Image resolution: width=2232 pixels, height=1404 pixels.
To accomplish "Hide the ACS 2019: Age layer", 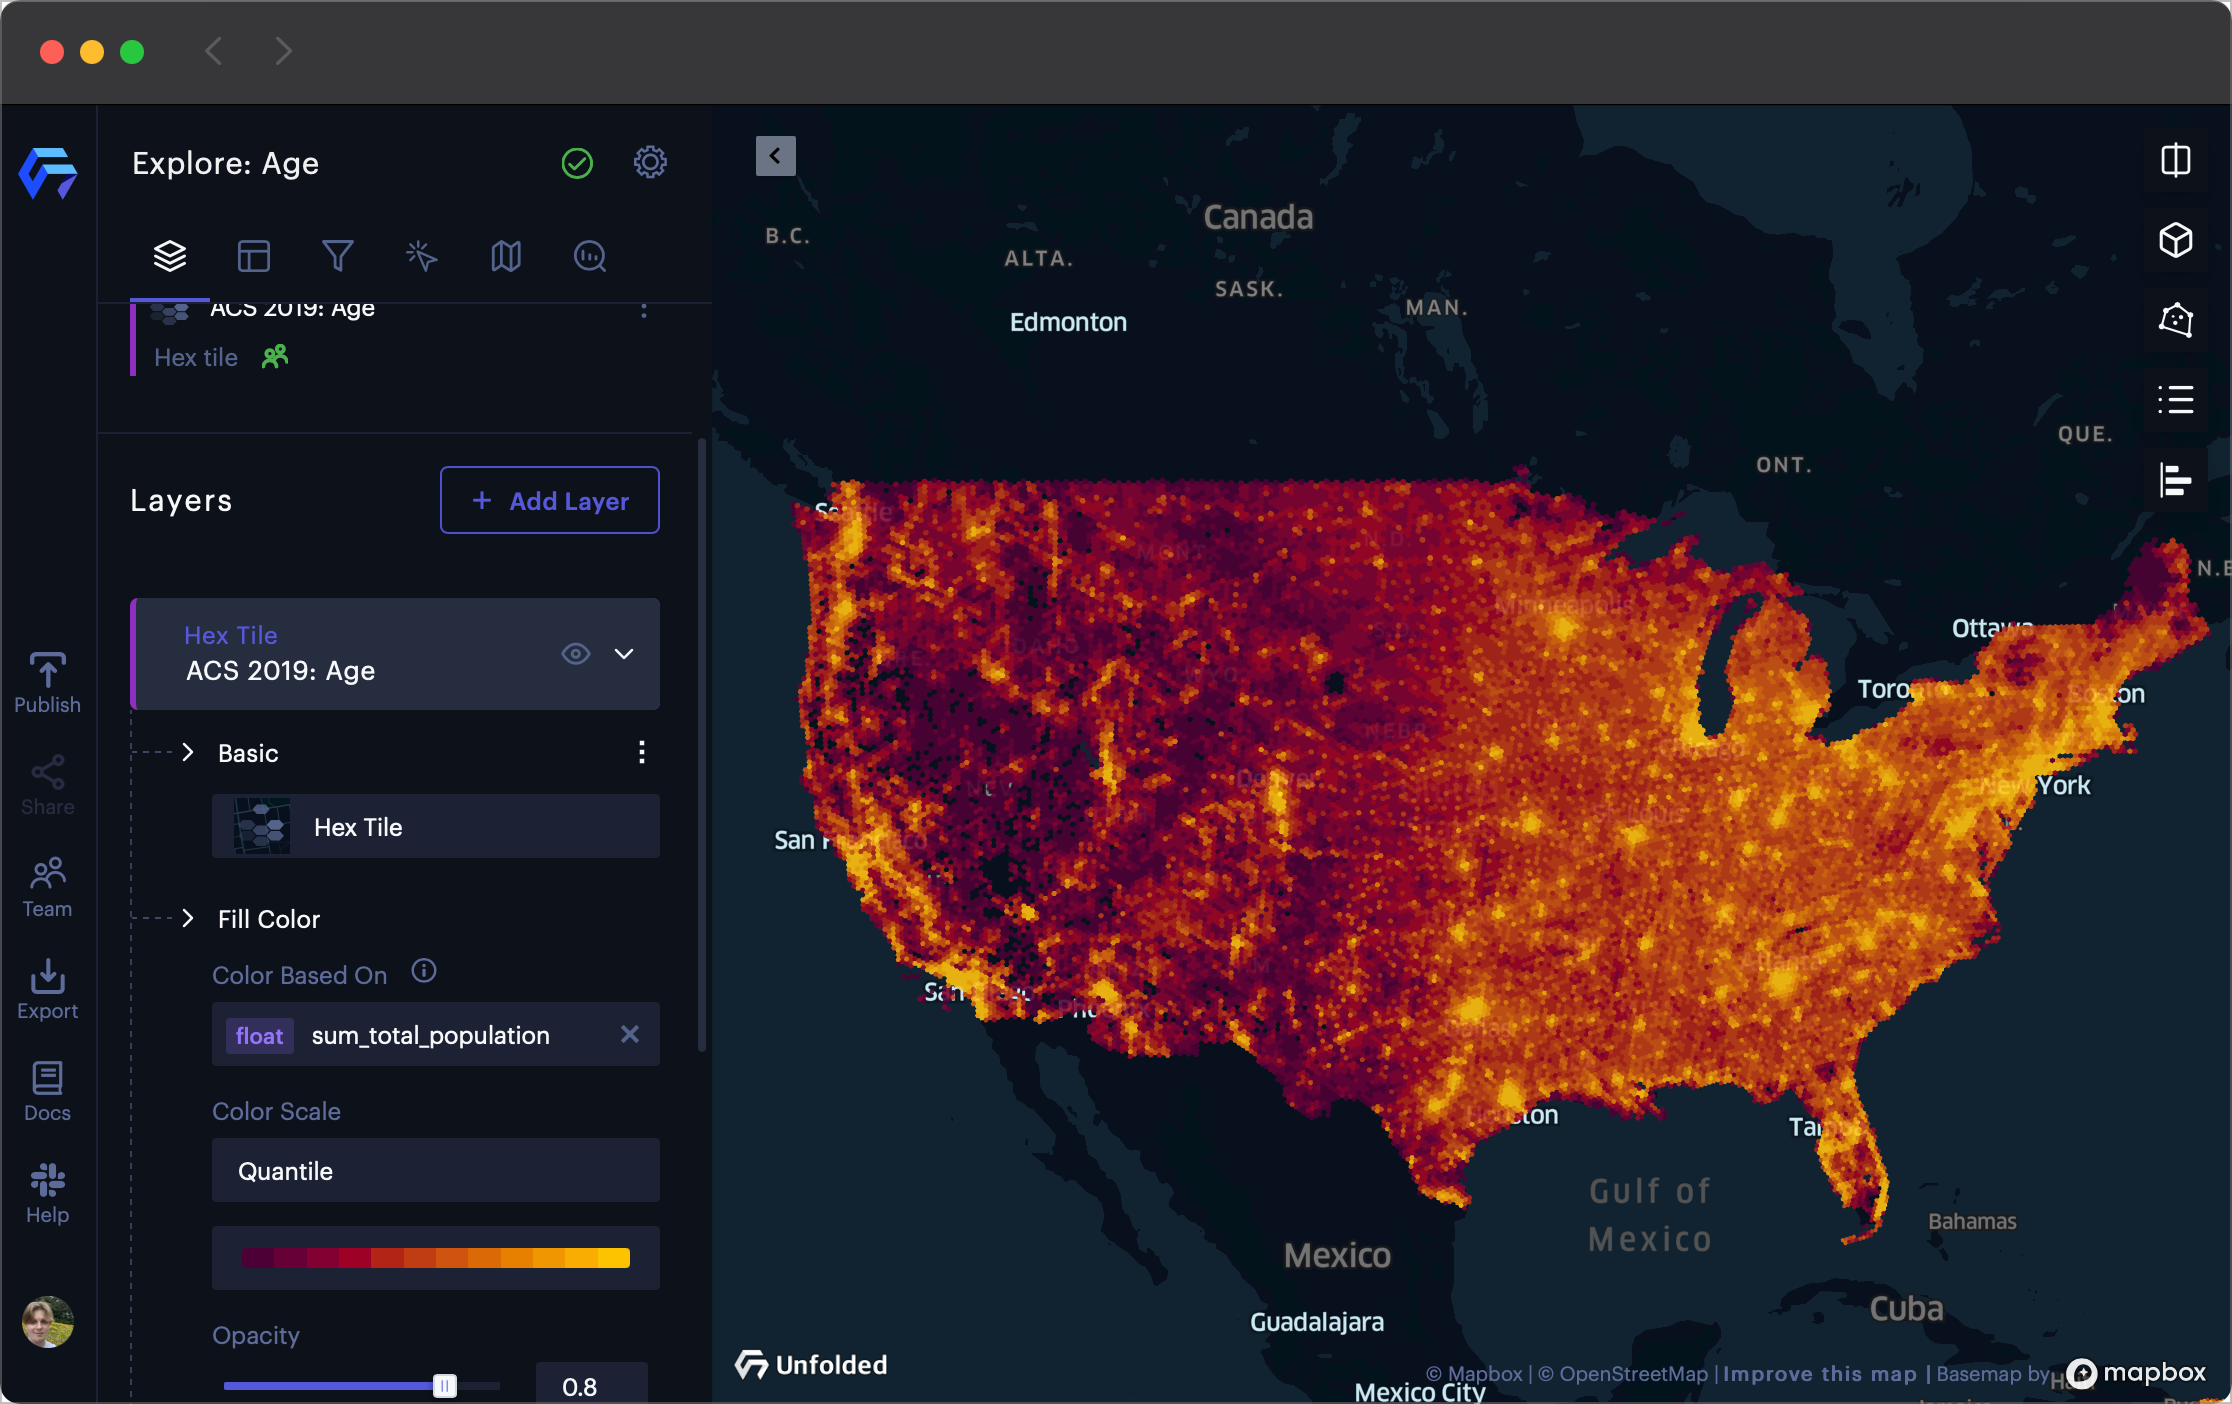I will coord(576,653).
